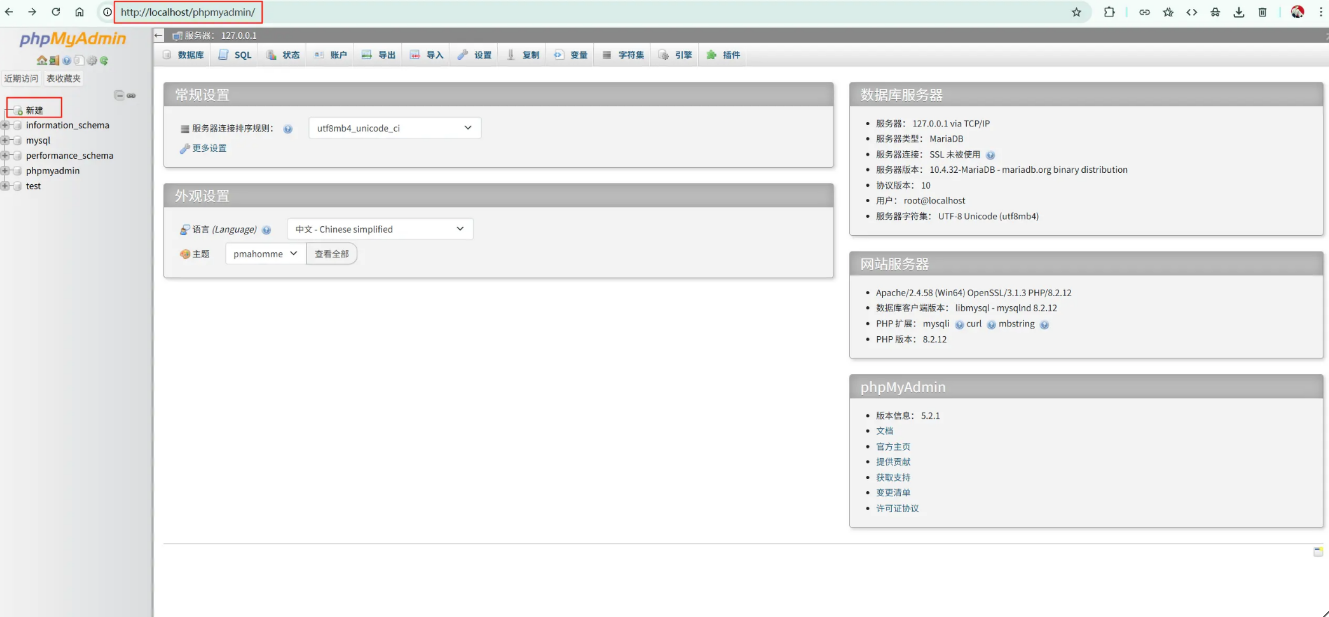Select the 近期访问 tab
Image resolution: width=1329 pixels, height=617 pixels.
tap(21, 79)
